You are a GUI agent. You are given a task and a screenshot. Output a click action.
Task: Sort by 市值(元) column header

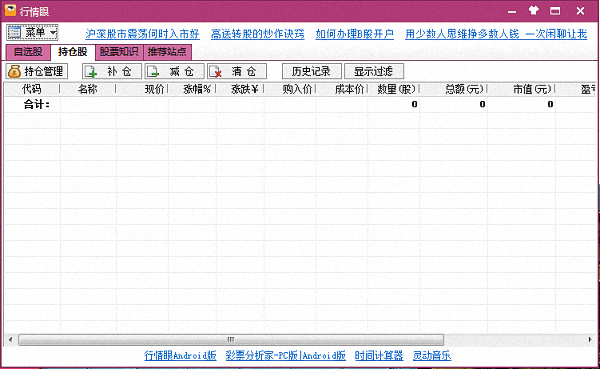click(521, 89)
